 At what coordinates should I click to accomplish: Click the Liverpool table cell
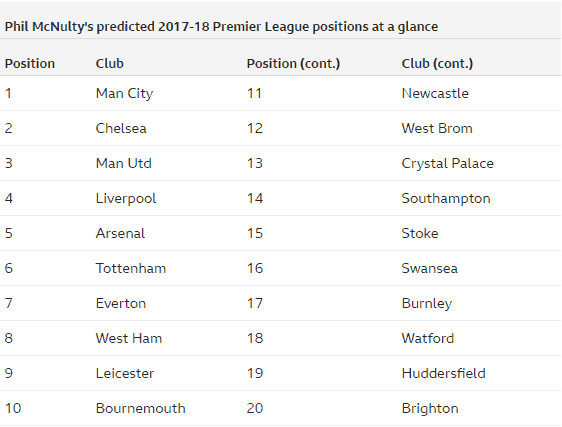coord(126,199)
